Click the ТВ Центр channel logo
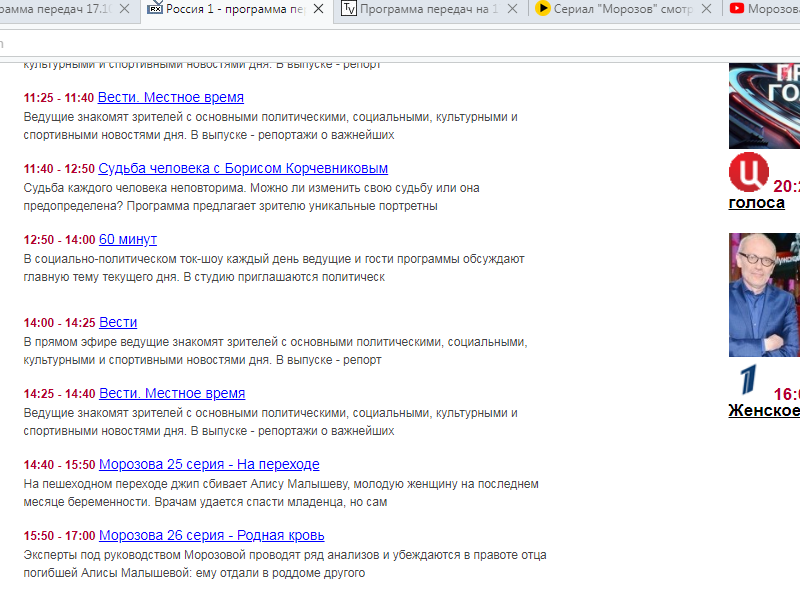The height and width of the screenshot is (600, 800). pos(748,172)
